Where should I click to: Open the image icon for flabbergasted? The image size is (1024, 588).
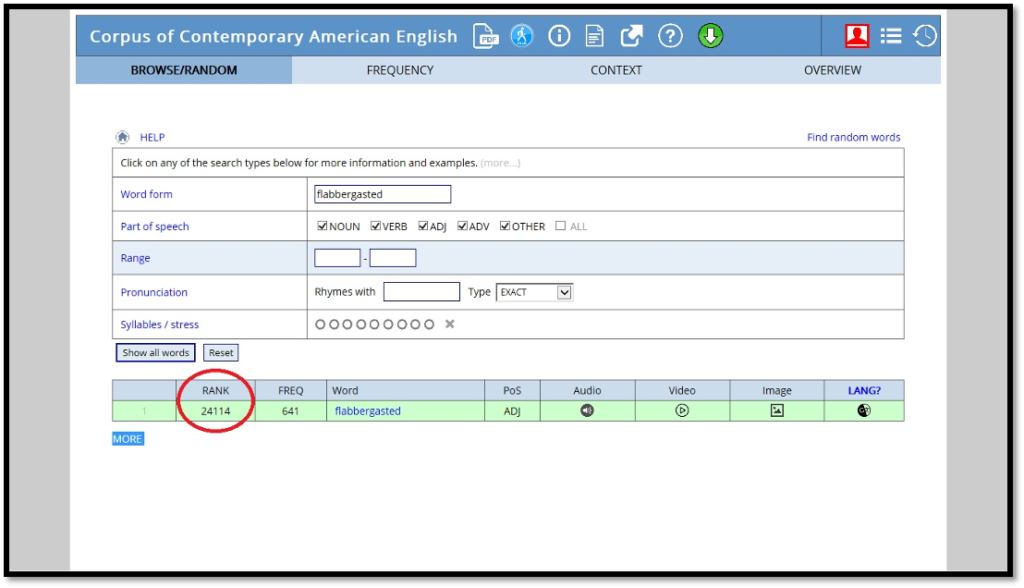coord(777,411)
